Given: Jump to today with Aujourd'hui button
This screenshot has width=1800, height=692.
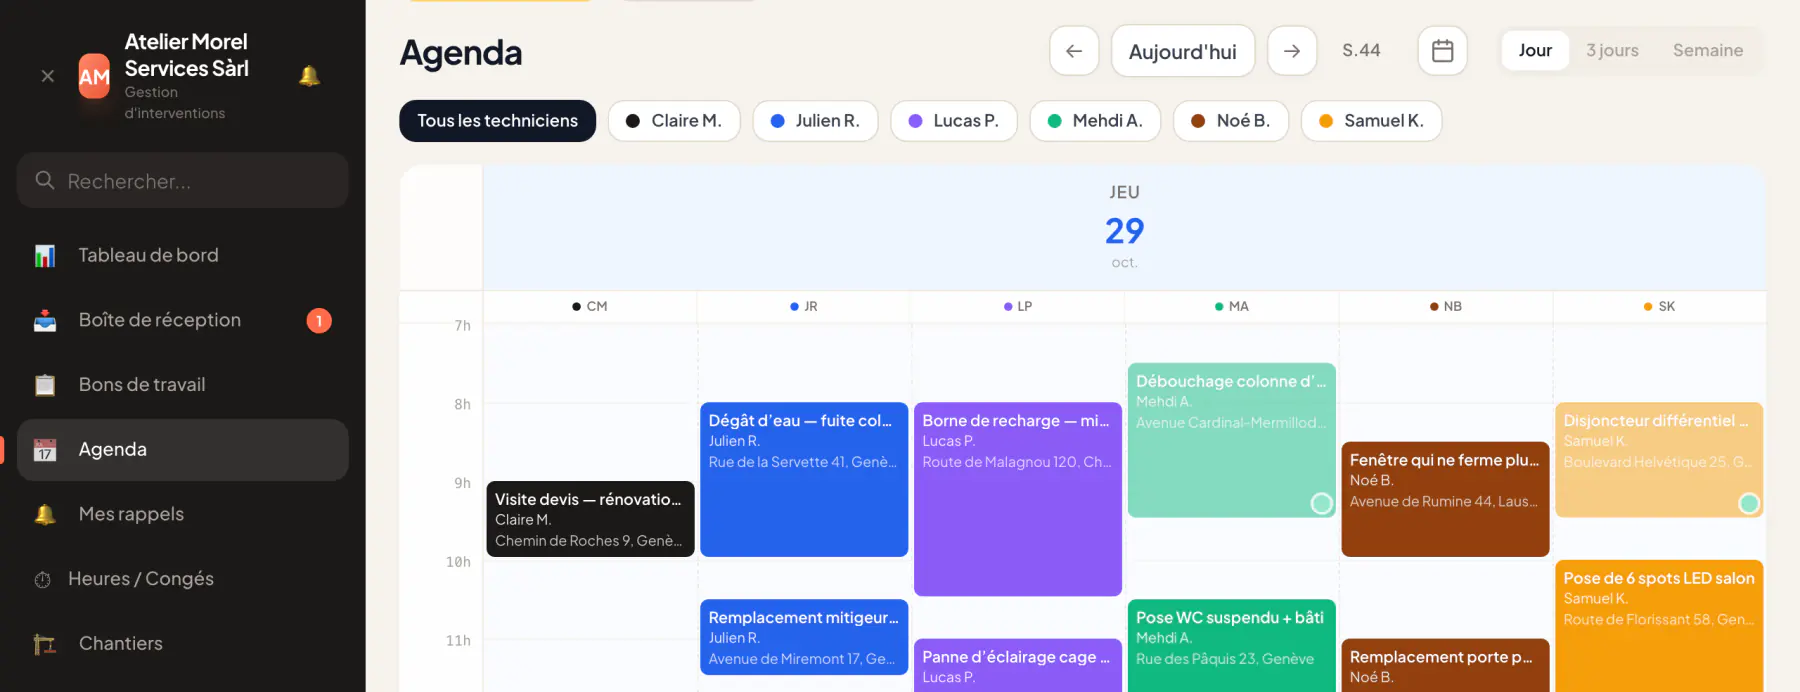Looking at the screenshot, I should [1183, 51].
